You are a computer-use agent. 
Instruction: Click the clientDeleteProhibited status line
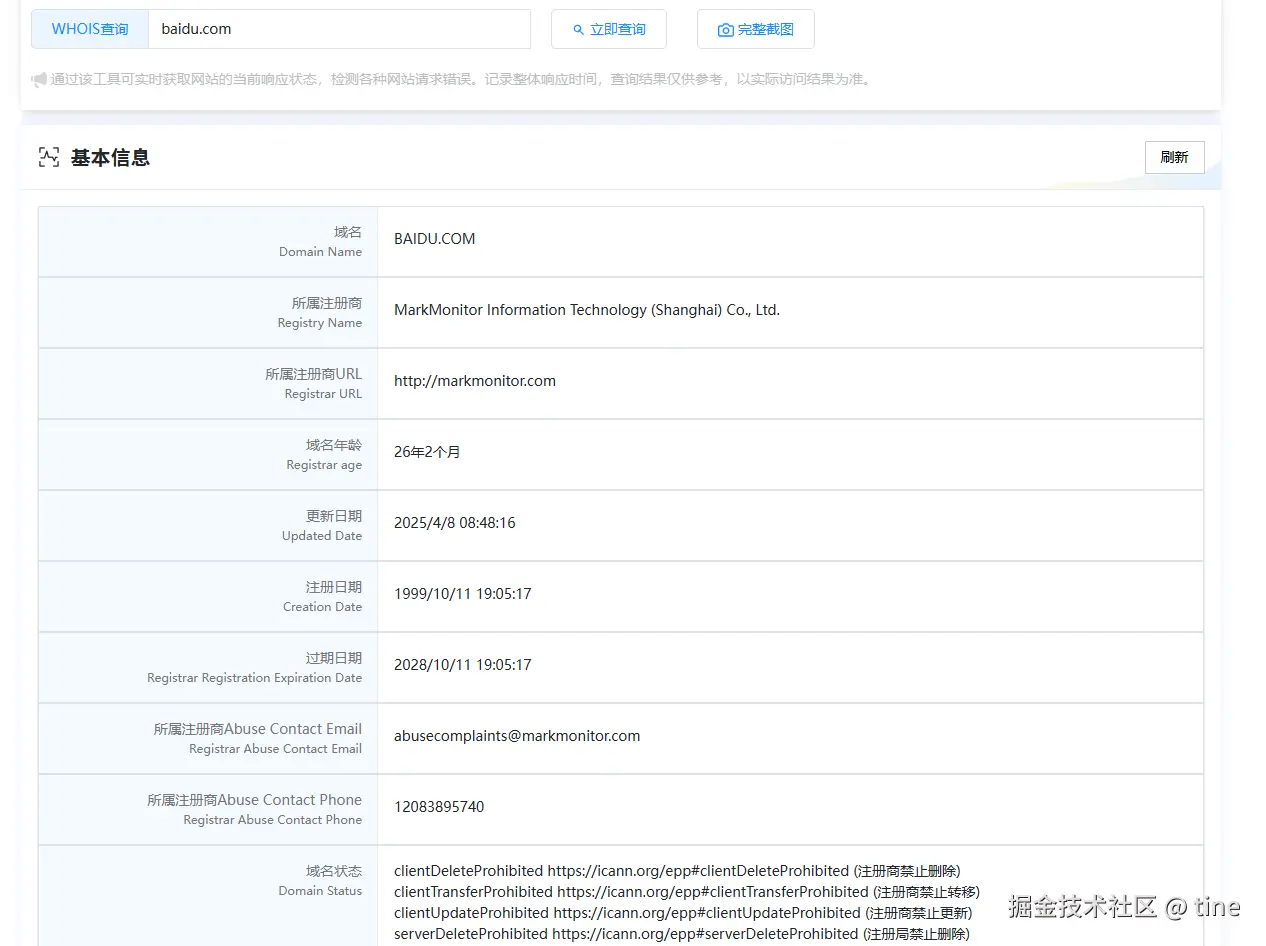(677, 871)
